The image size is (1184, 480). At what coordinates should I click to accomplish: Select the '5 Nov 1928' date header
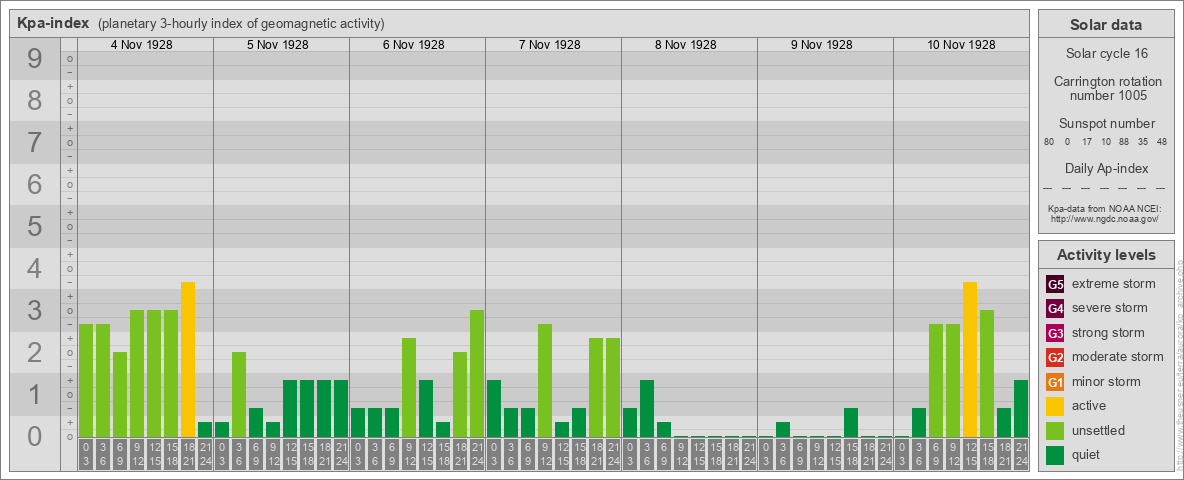(x=277, y=45)
